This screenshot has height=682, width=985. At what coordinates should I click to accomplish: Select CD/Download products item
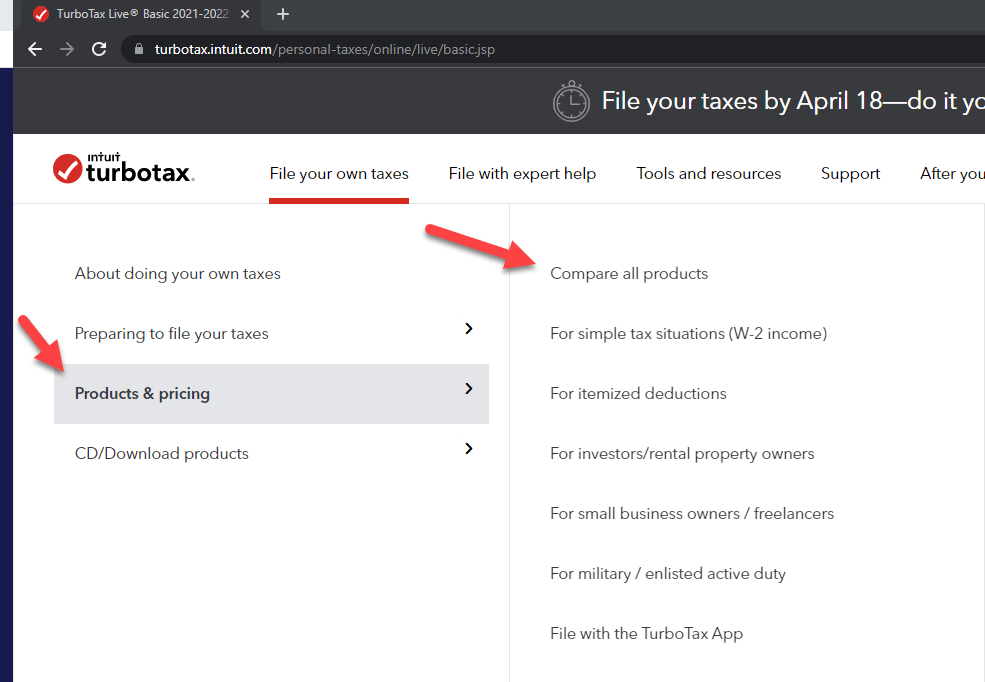[161, 453]
